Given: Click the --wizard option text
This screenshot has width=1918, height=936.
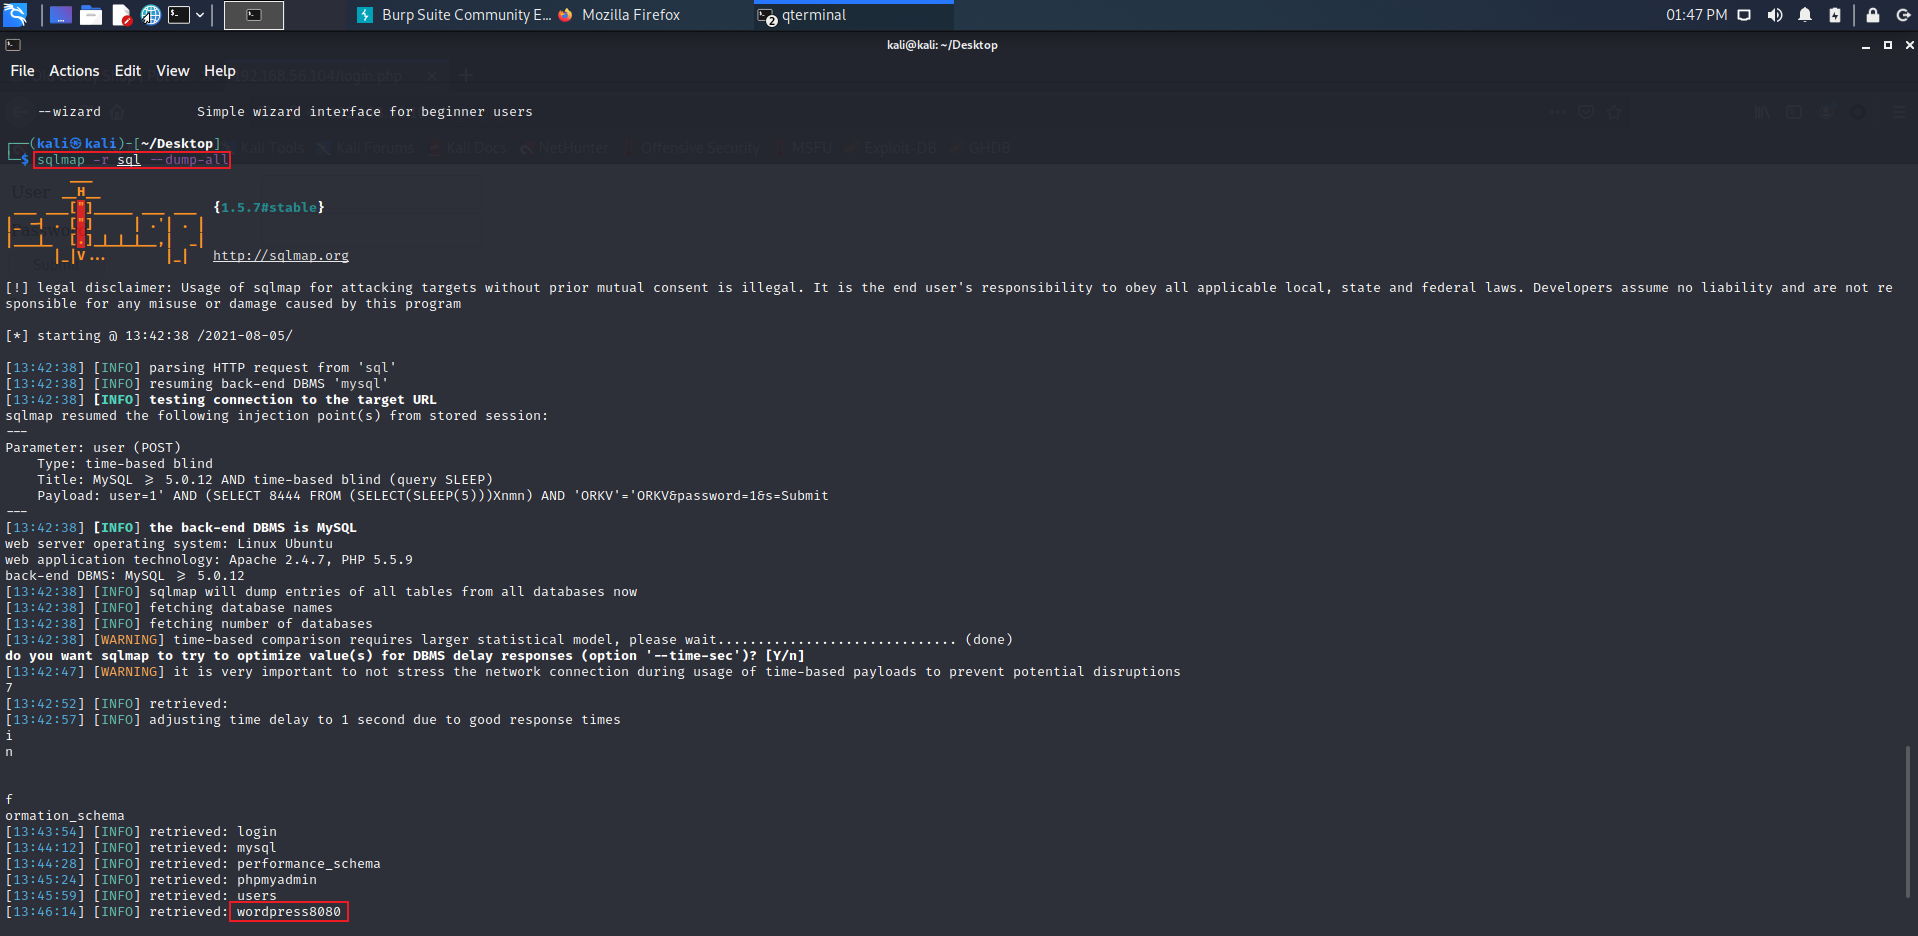Looking at the screenshot, I should click(69, 112).
